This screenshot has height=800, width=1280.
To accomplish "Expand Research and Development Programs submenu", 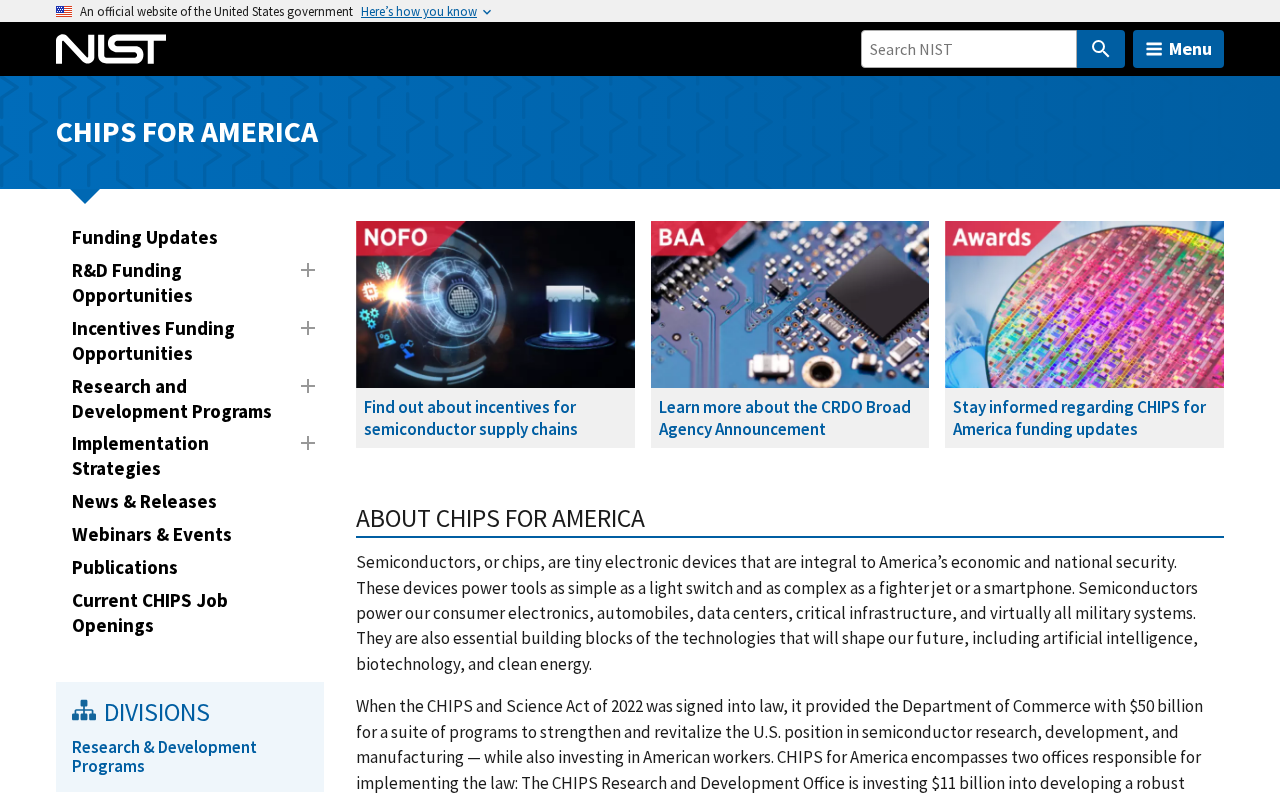I will tap(308, 386).
